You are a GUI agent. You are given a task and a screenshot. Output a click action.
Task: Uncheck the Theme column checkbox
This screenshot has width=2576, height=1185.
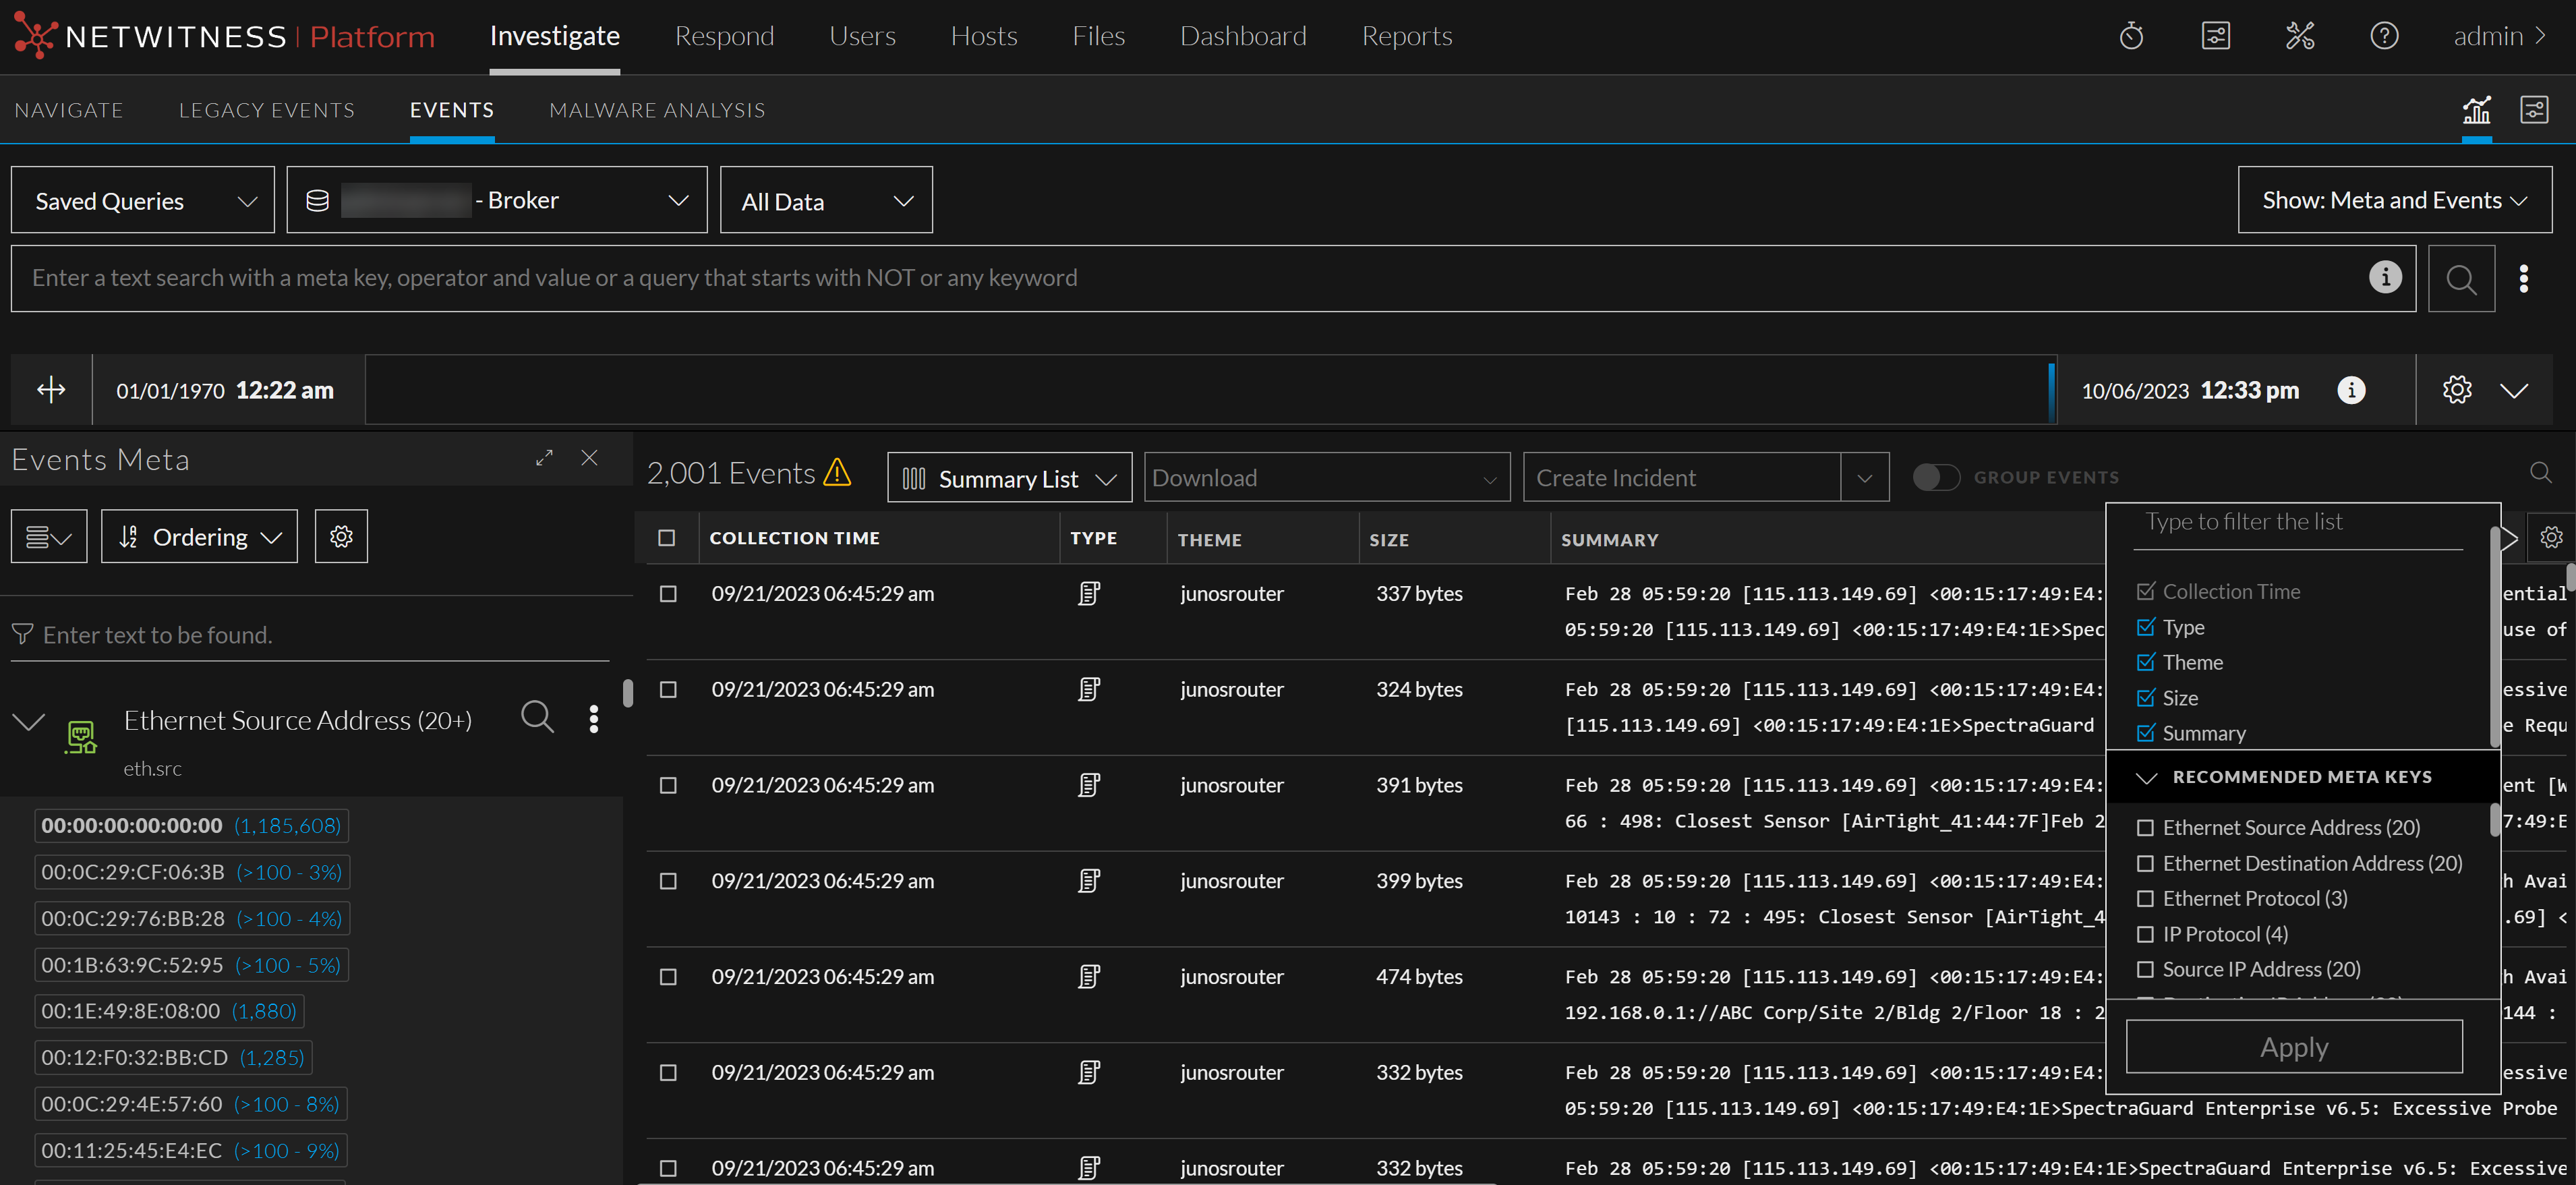[2145, 662]
